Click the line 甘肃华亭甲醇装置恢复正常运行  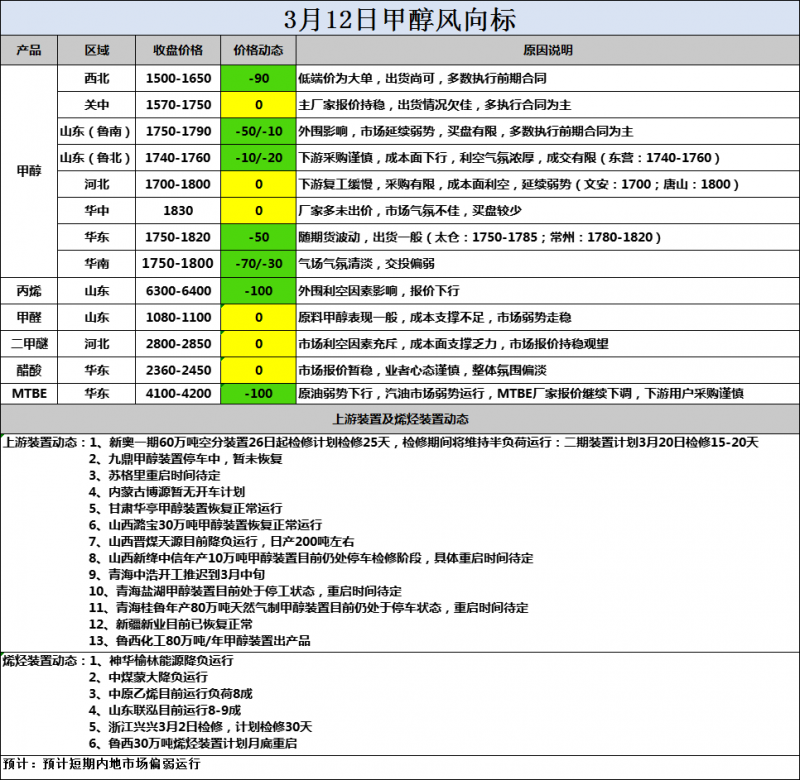coord(186,509)
